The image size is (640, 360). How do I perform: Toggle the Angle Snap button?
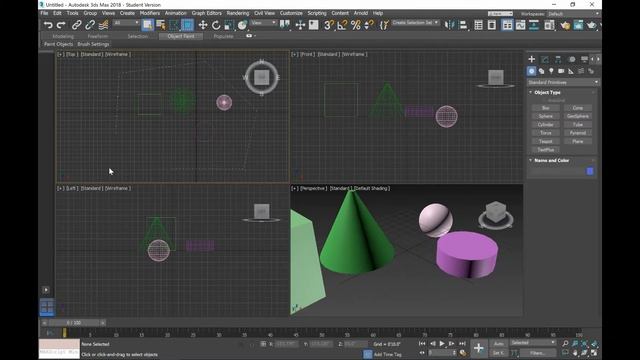342,25
